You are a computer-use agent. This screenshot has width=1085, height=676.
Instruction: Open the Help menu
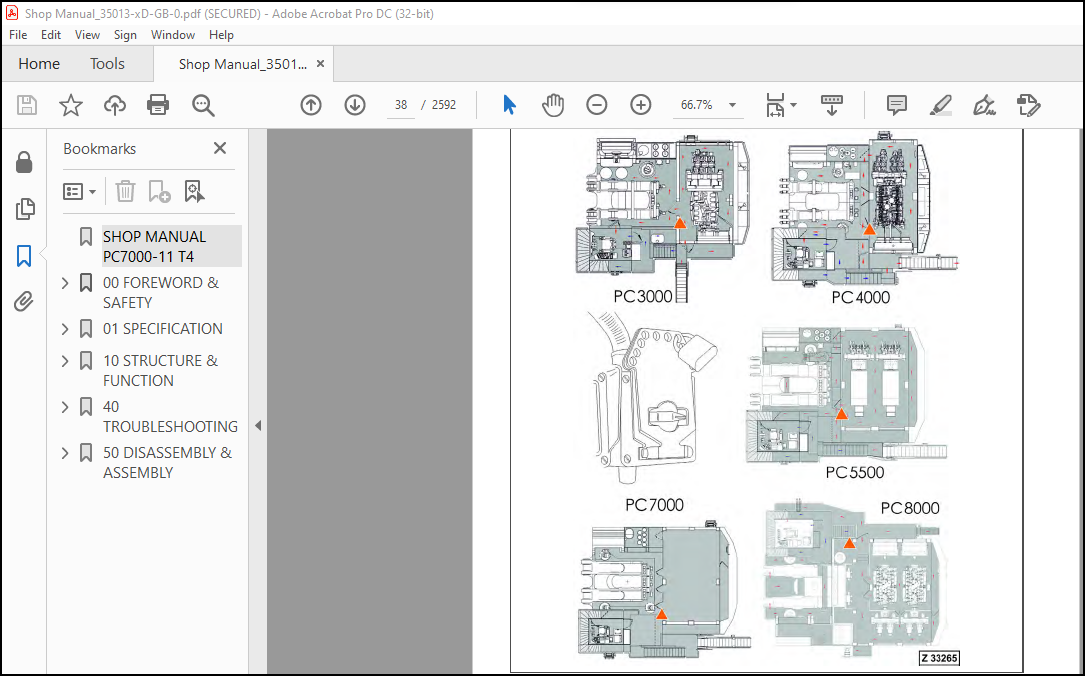coord(221,35)
